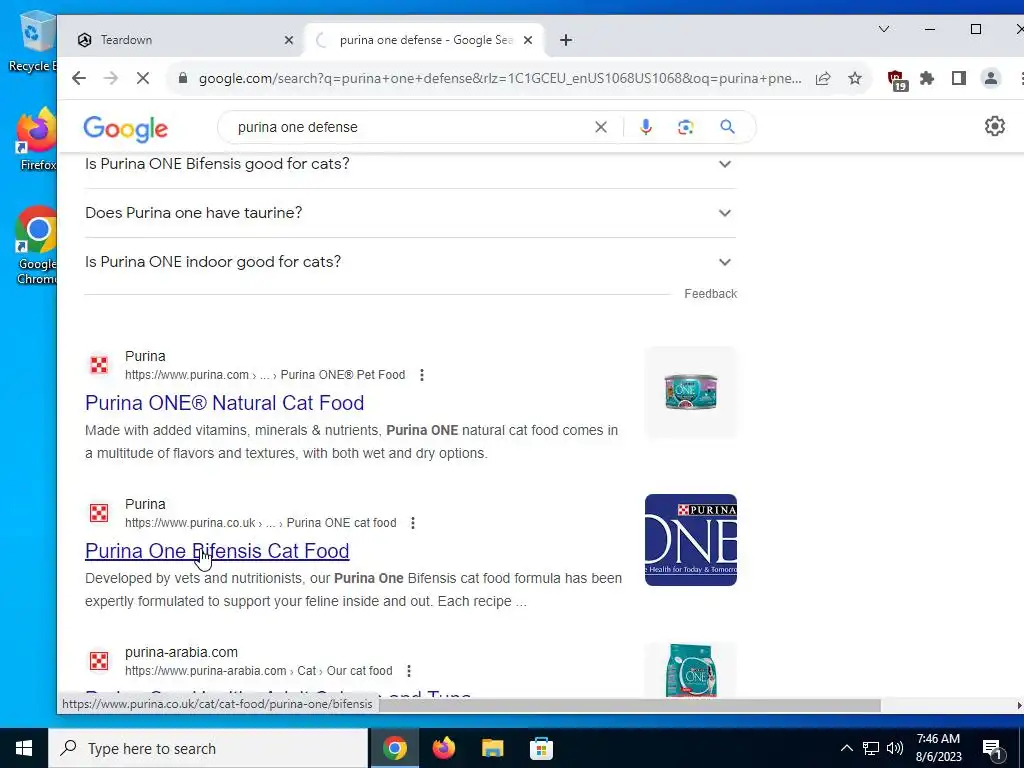
Task: Expand 'Is Purina ONE indoor good for cats?'
Action: [x=410, y=262]
